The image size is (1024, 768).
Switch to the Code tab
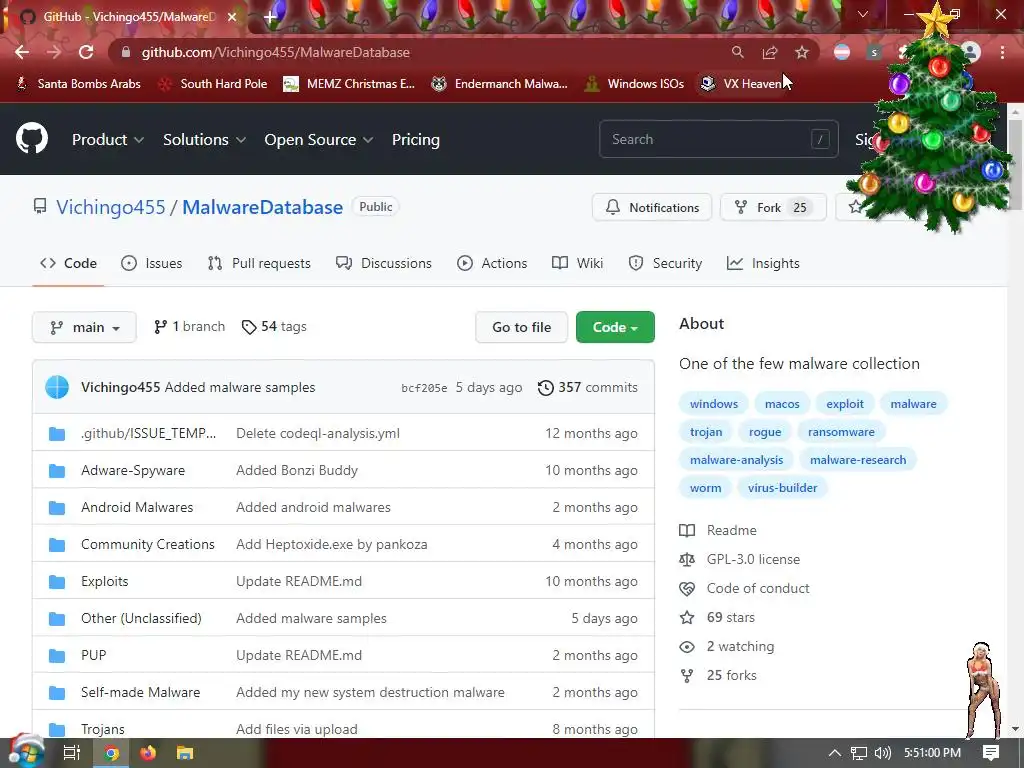(x=68, y=263)
